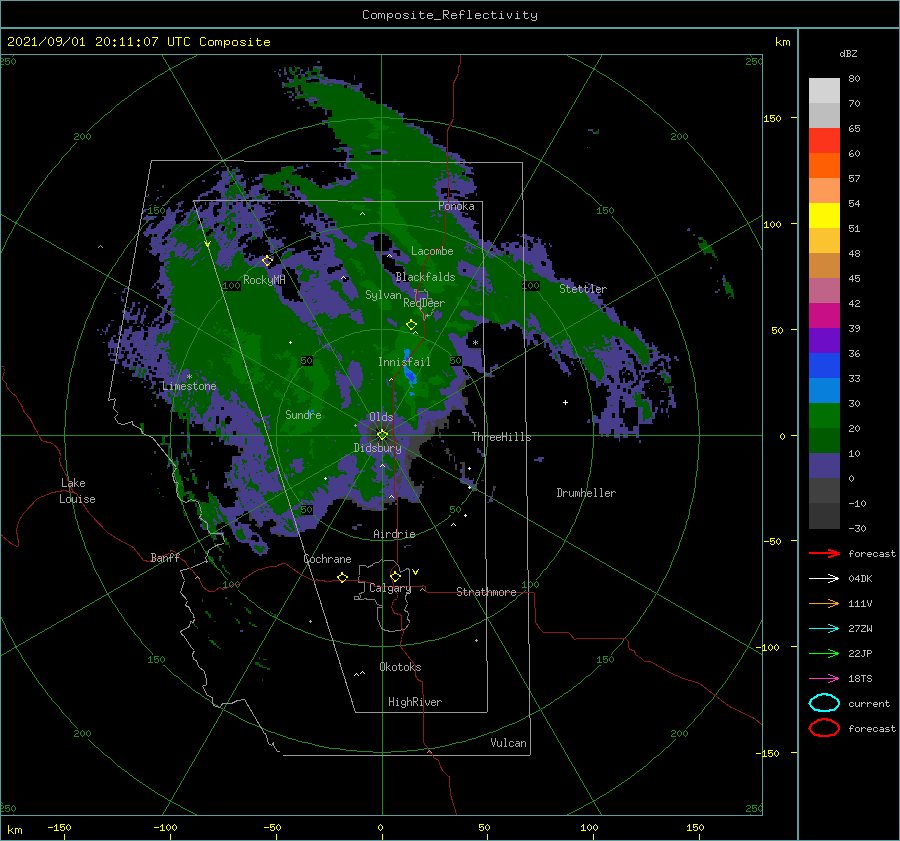
Task: Select the magenta 39-42 dBZ swatch
Action: point(824,316)
